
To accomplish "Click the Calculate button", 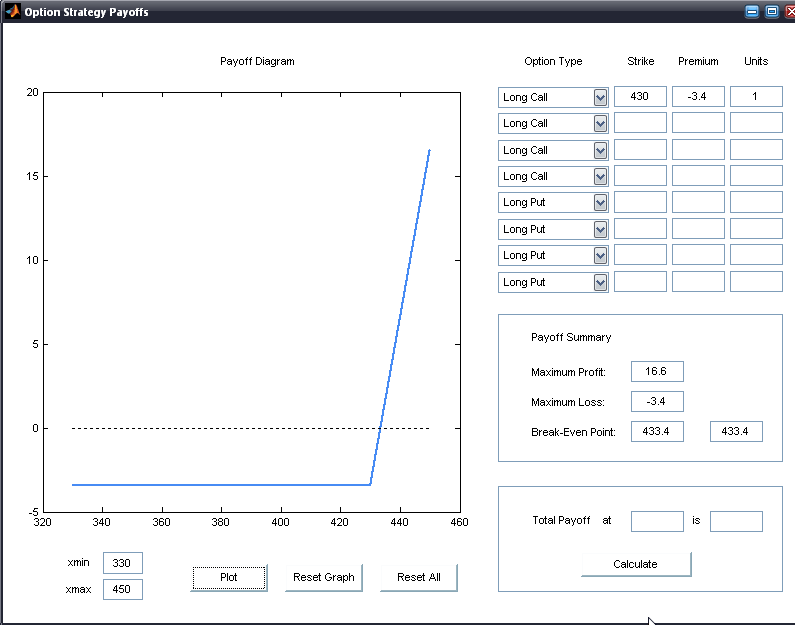I will point(636,564).
